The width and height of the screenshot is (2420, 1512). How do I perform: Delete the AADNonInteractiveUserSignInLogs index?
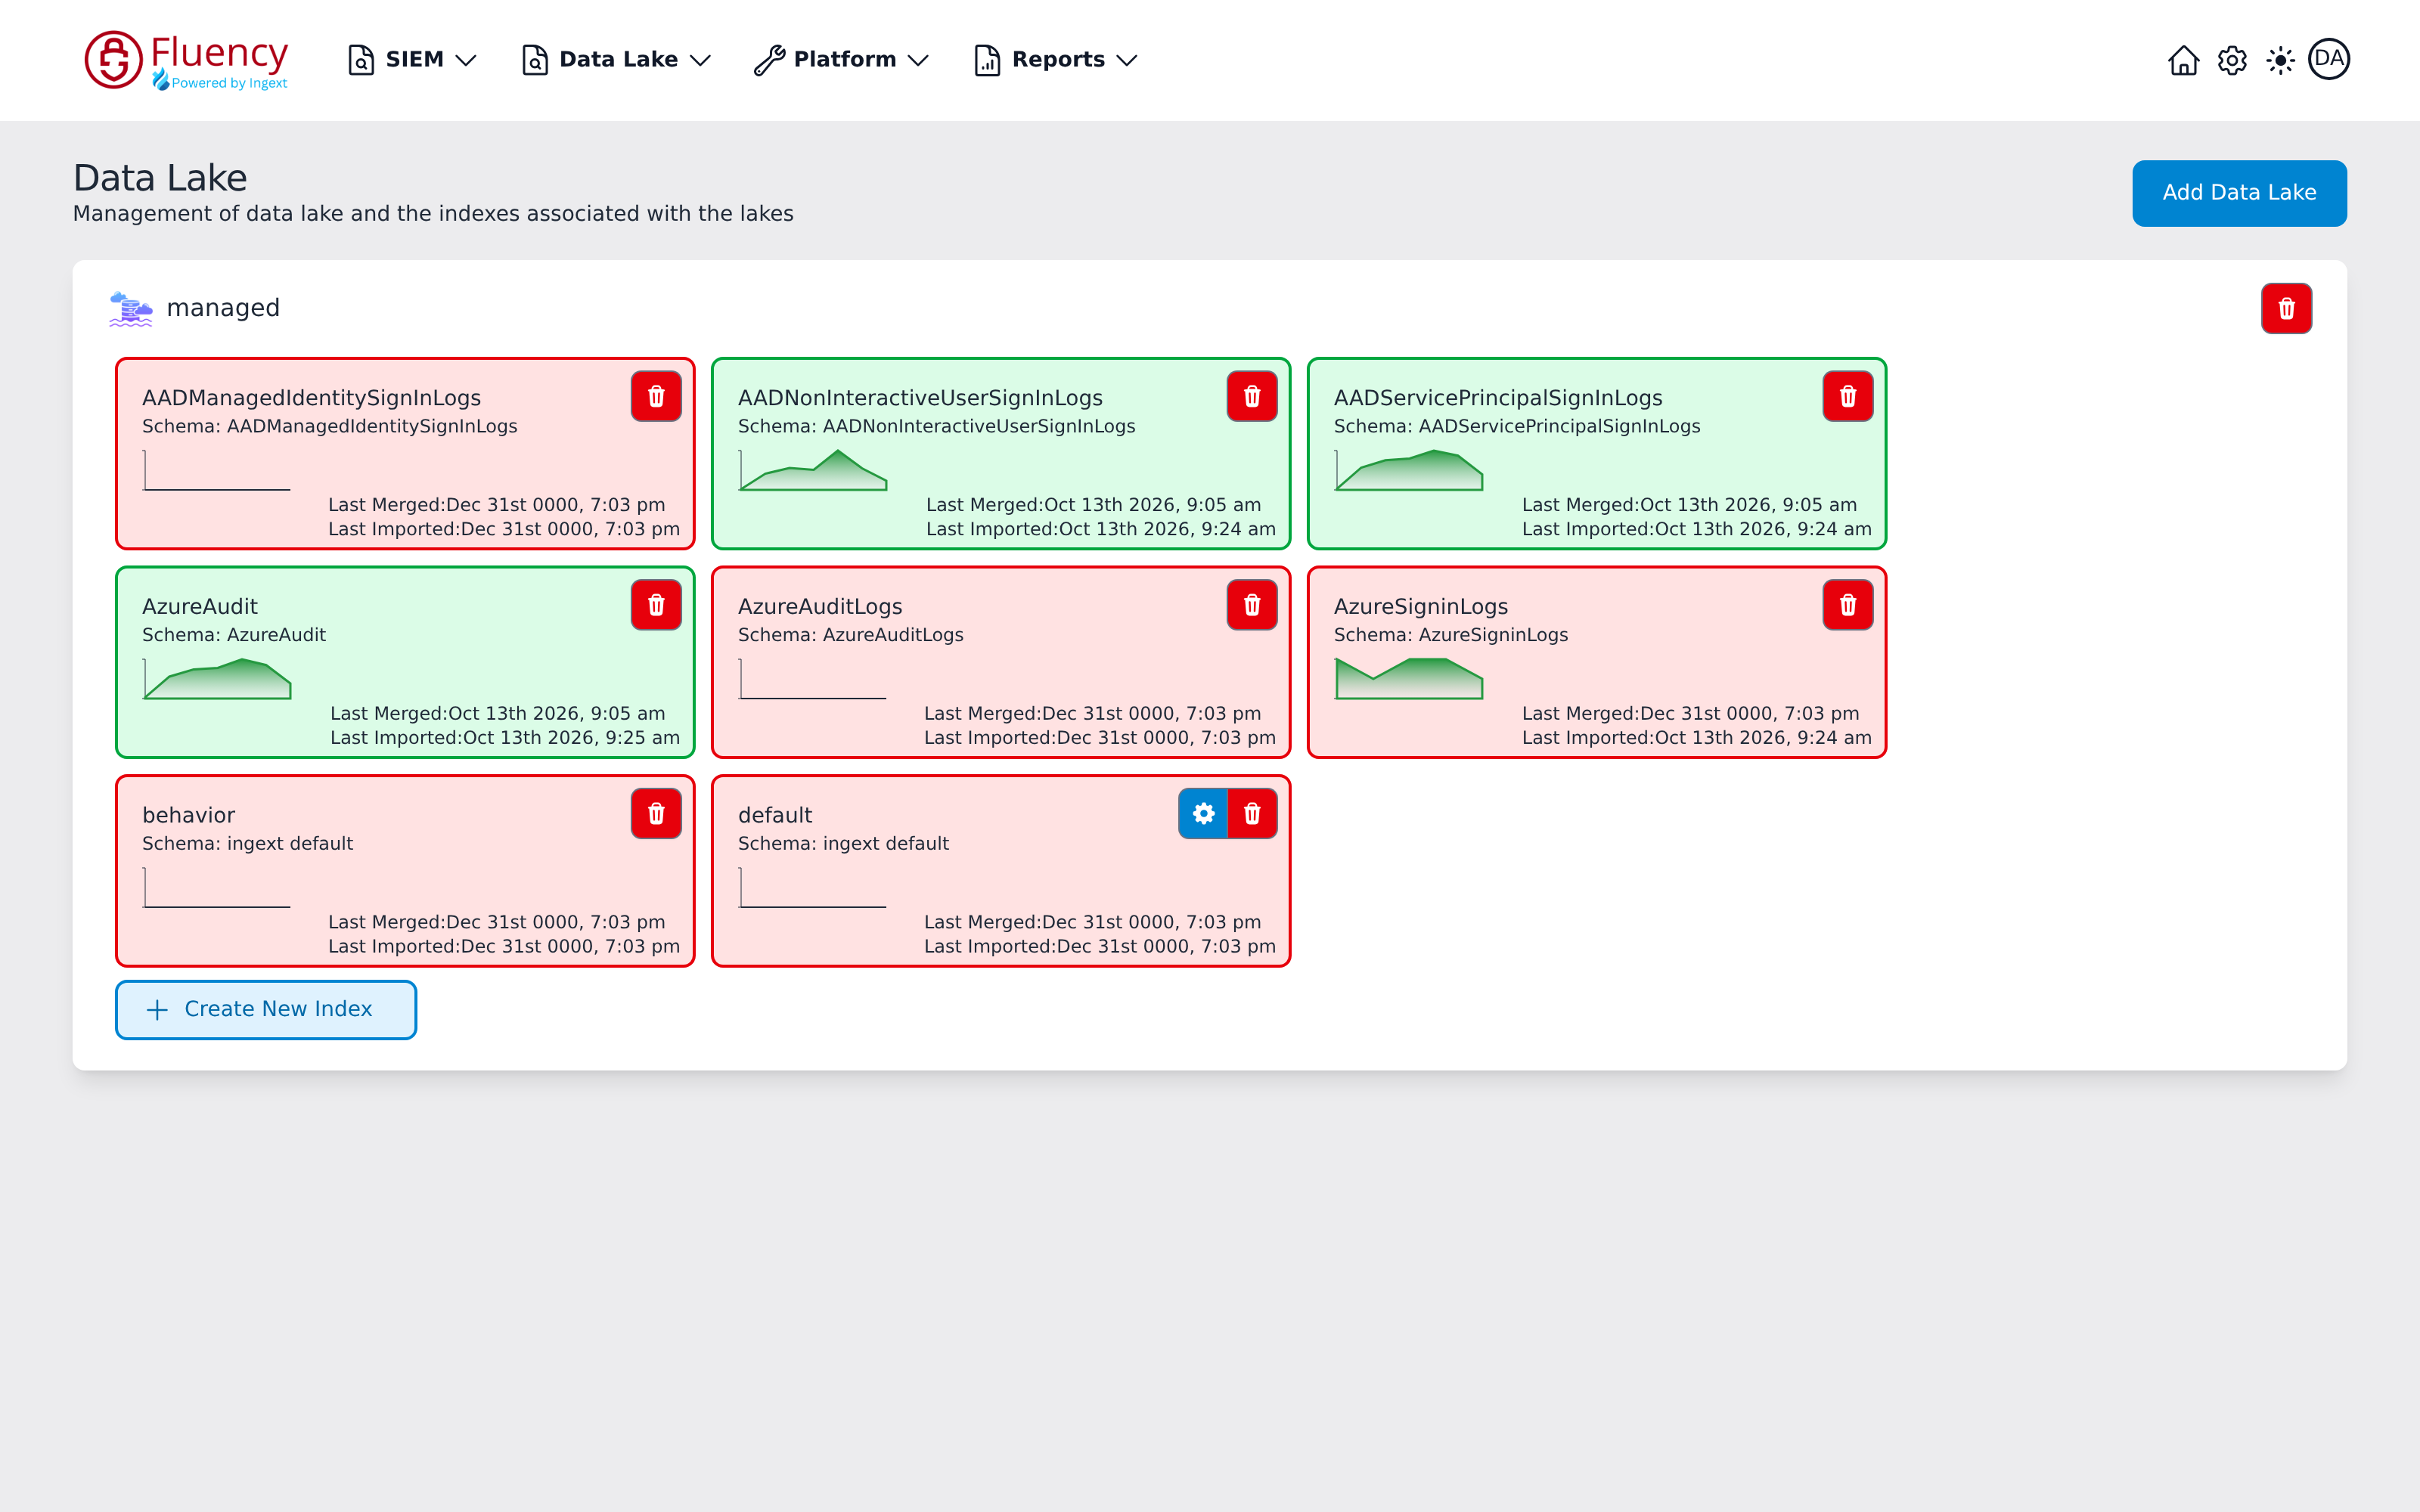click(1252, 396)
